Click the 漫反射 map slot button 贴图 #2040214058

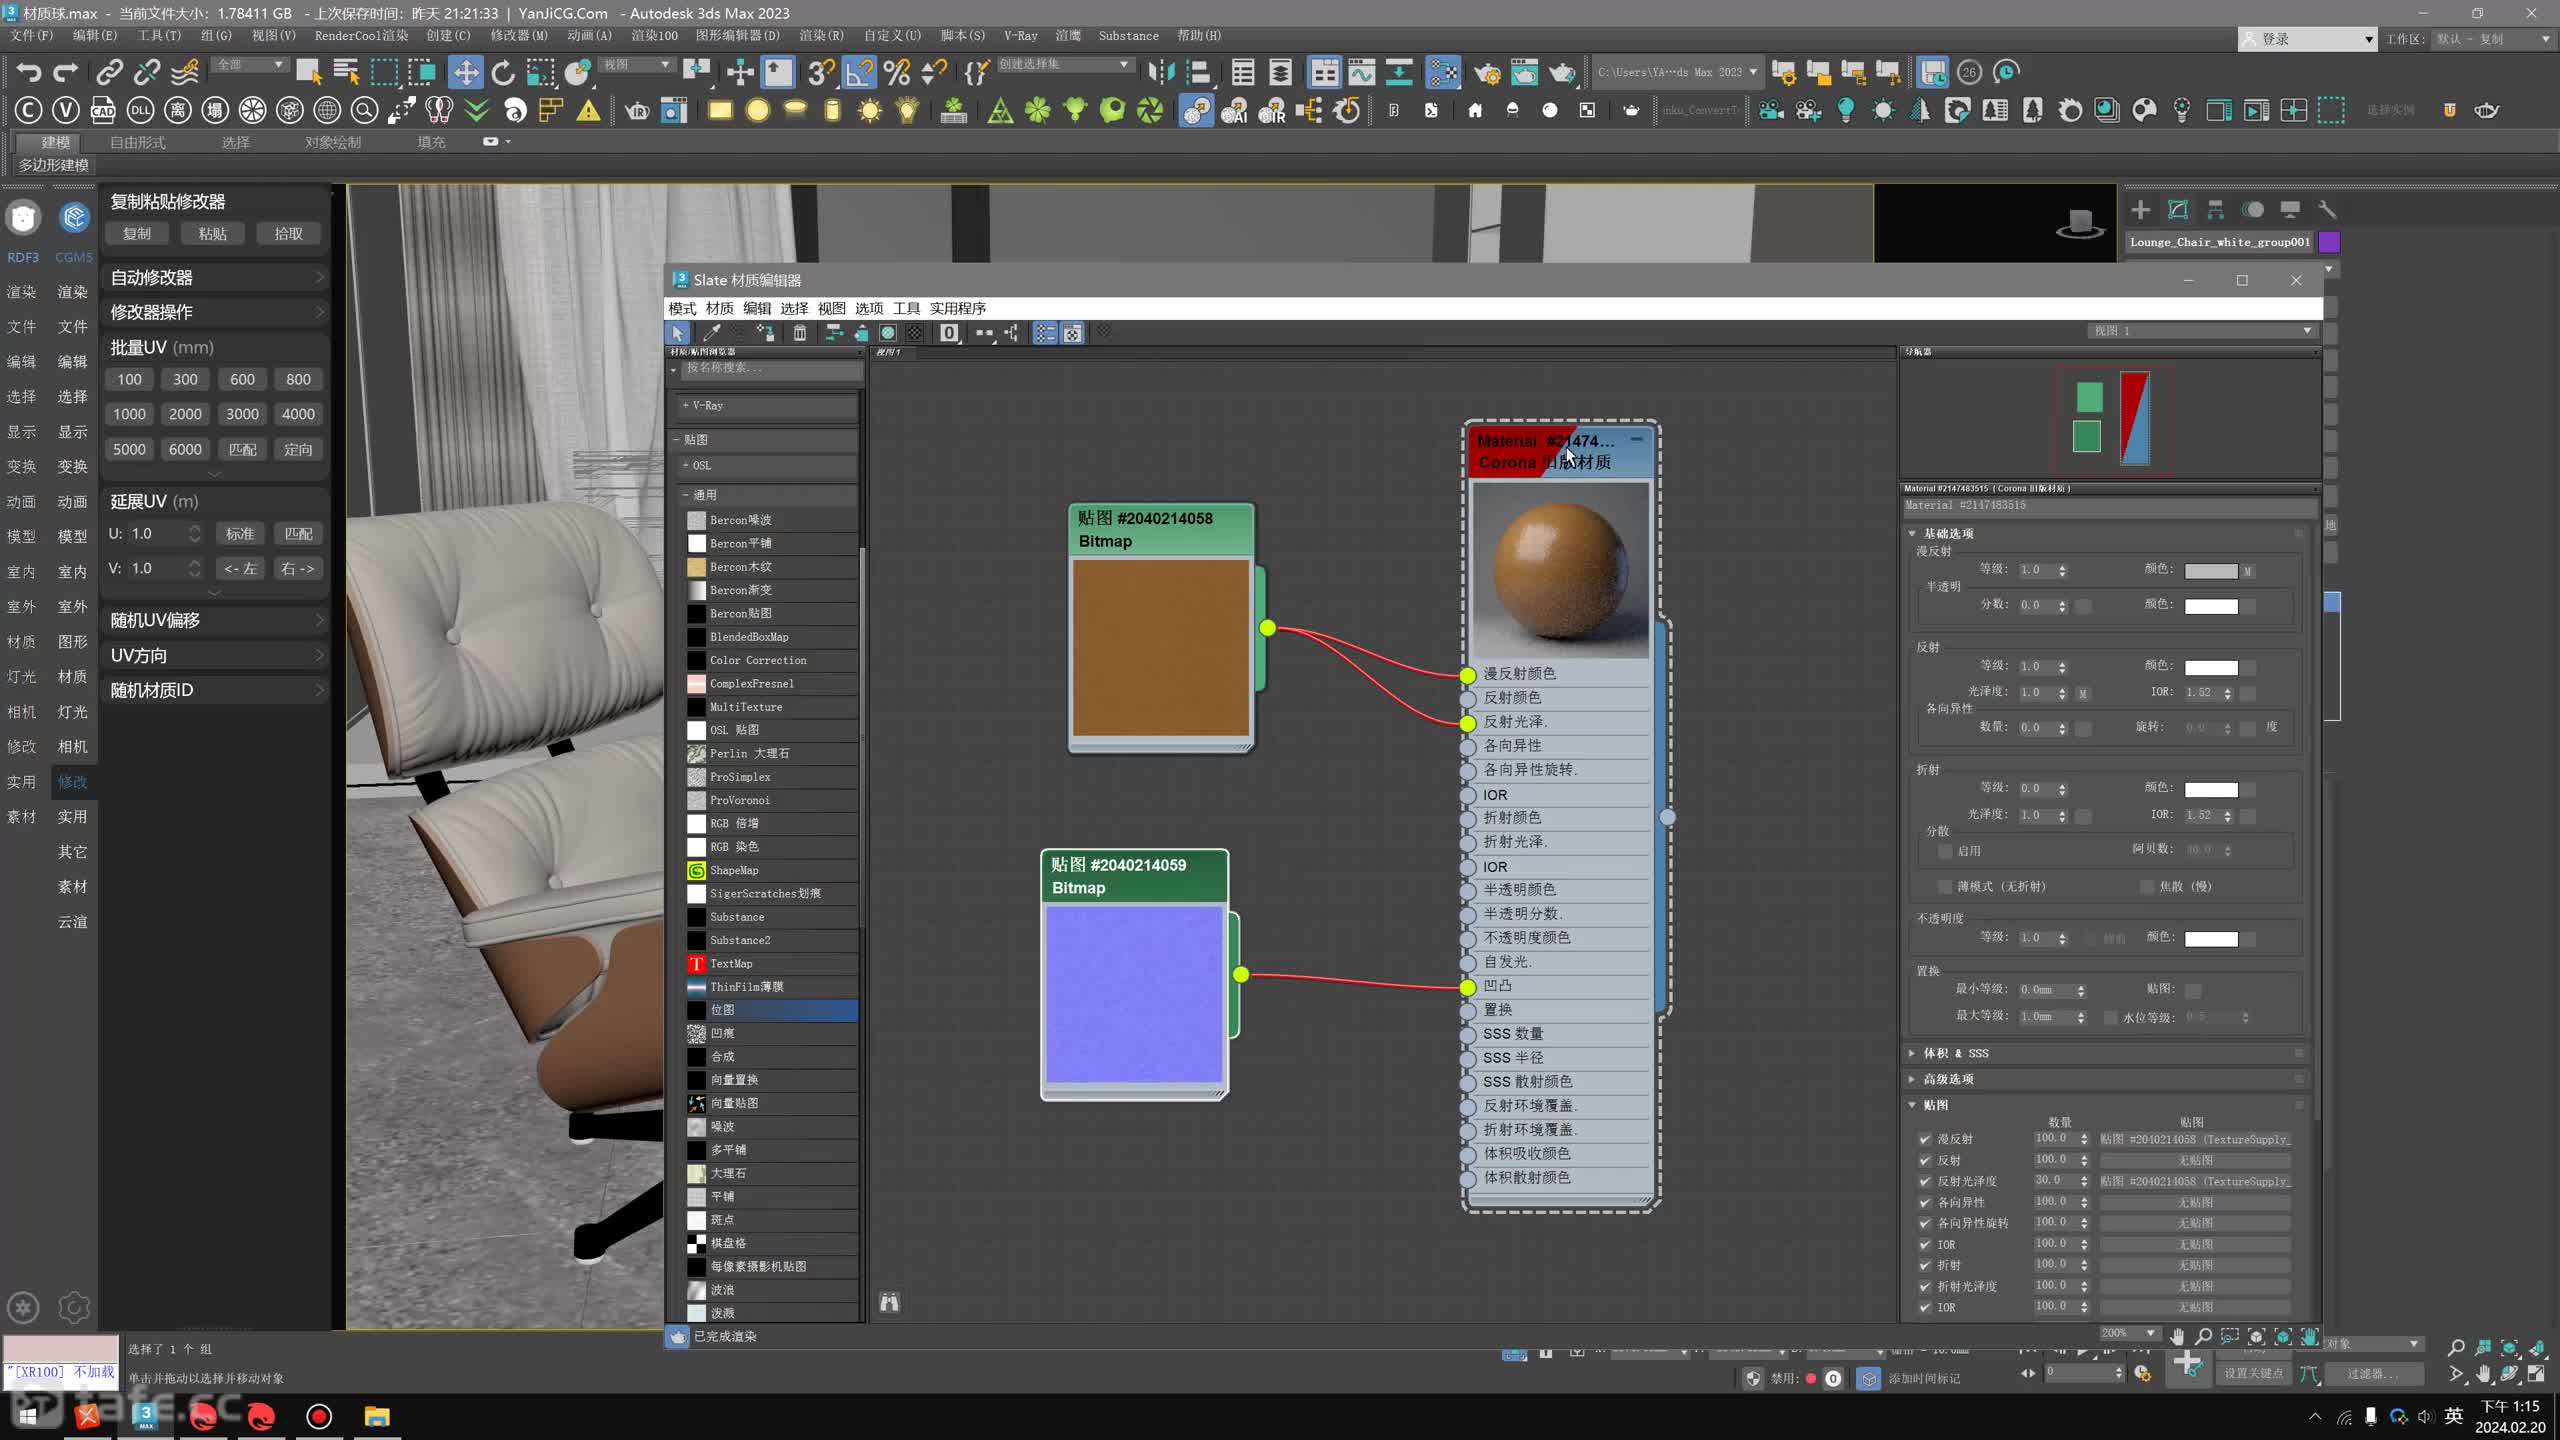tap(2195, 1139)
